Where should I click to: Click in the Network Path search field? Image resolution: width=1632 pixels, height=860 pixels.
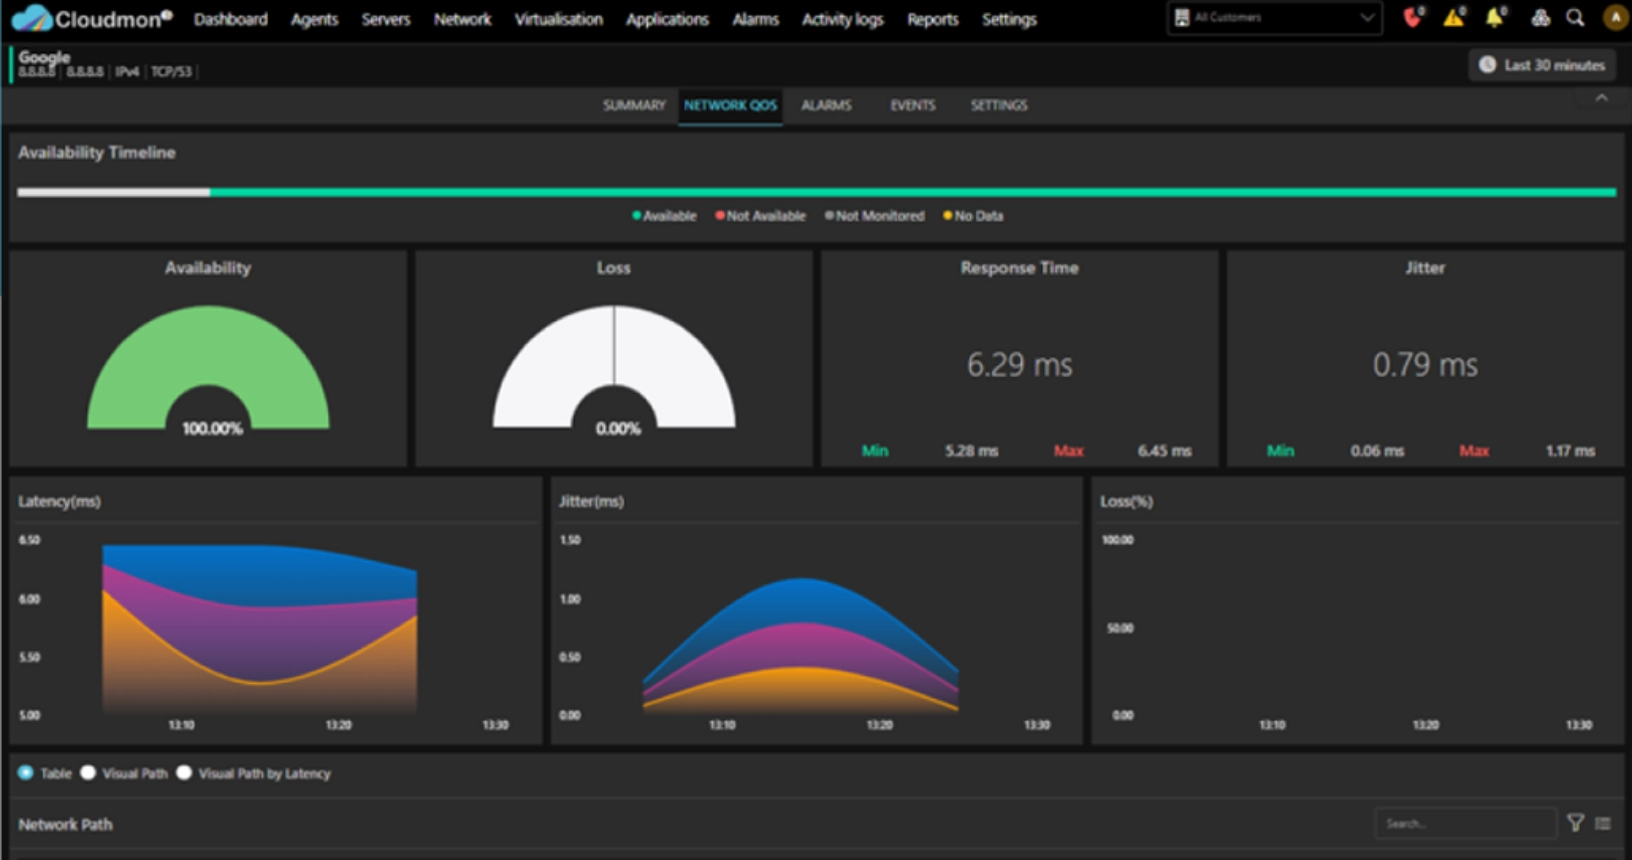tap(1466, 823)
